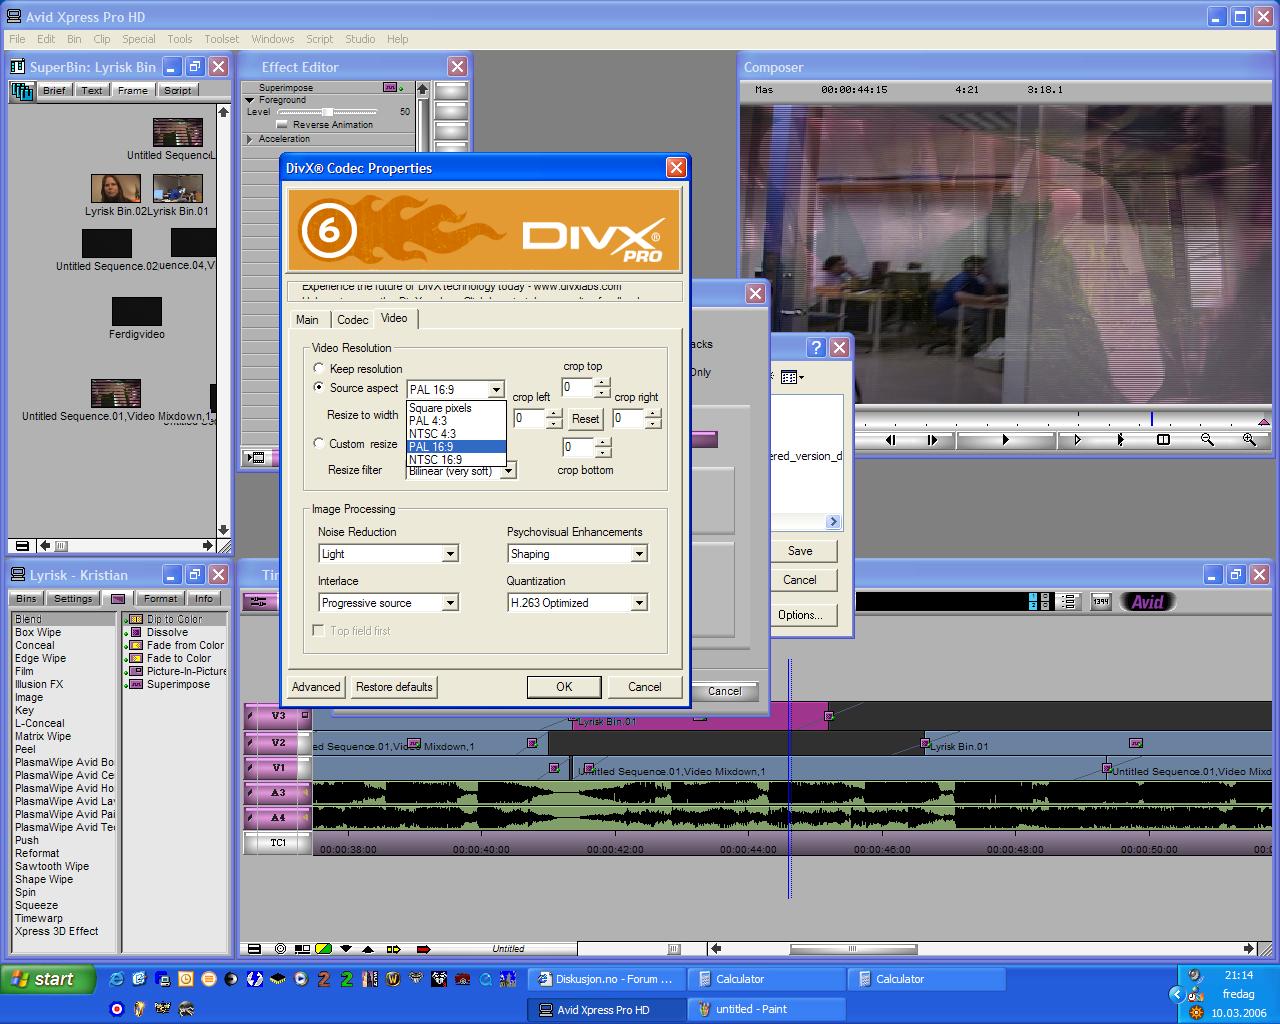Open Interlace Progressive source dropdown
Screen dimensions: 1280x1024
point(450,603)
